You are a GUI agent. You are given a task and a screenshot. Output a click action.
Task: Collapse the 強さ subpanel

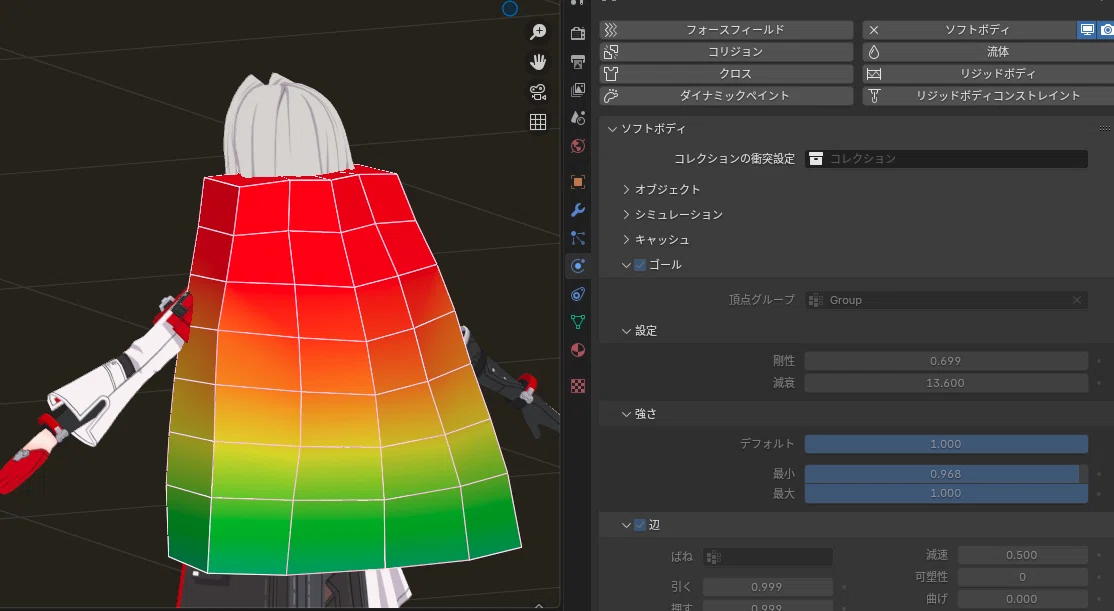click(x=626, y=414)
